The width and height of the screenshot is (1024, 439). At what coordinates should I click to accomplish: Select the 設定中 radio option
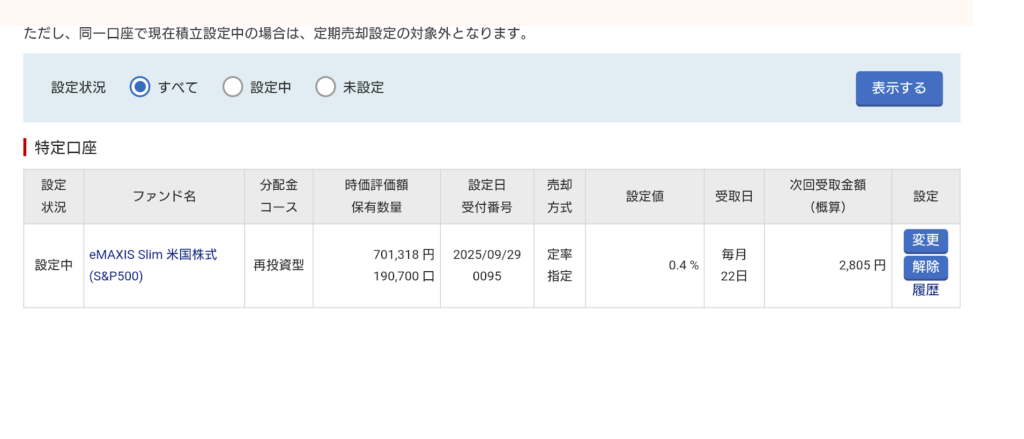[x=233, y=87]
